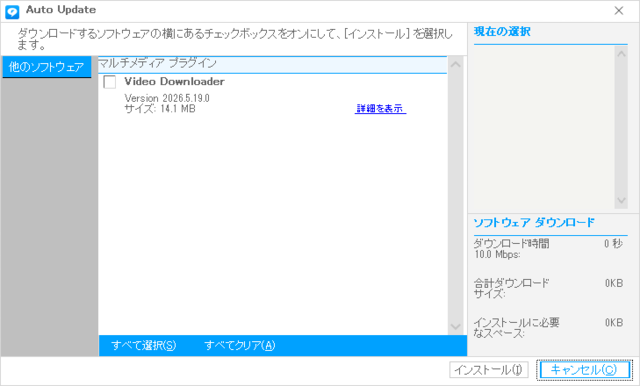Click the インストール(I) button
The image size is (640, 386).
[489, 370]
